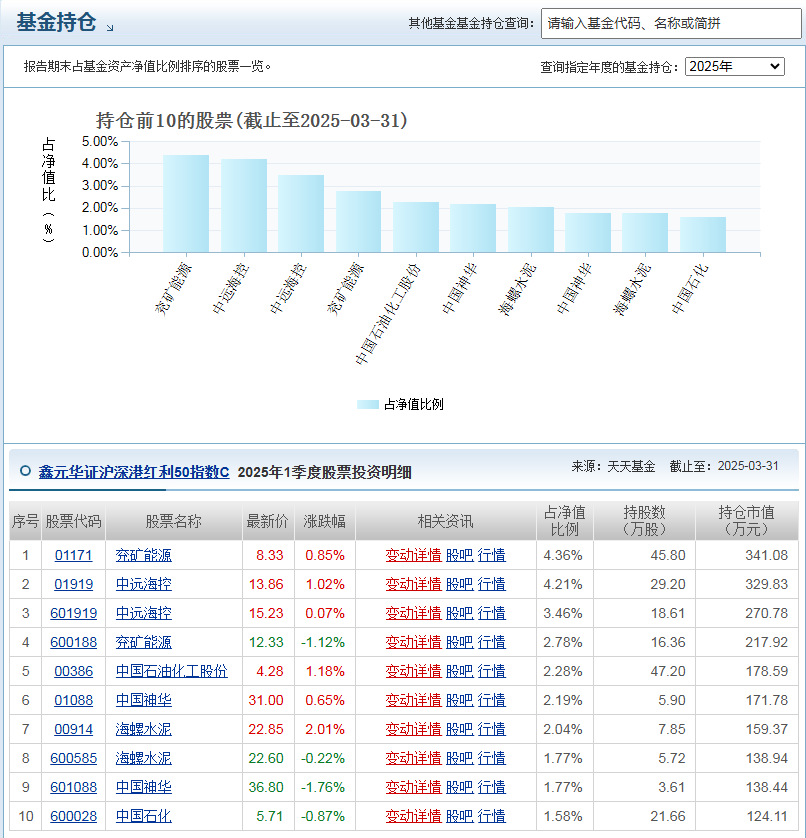Open stock code 01171 link
Viewport: 806px width, 838px height.
(74, 555)
